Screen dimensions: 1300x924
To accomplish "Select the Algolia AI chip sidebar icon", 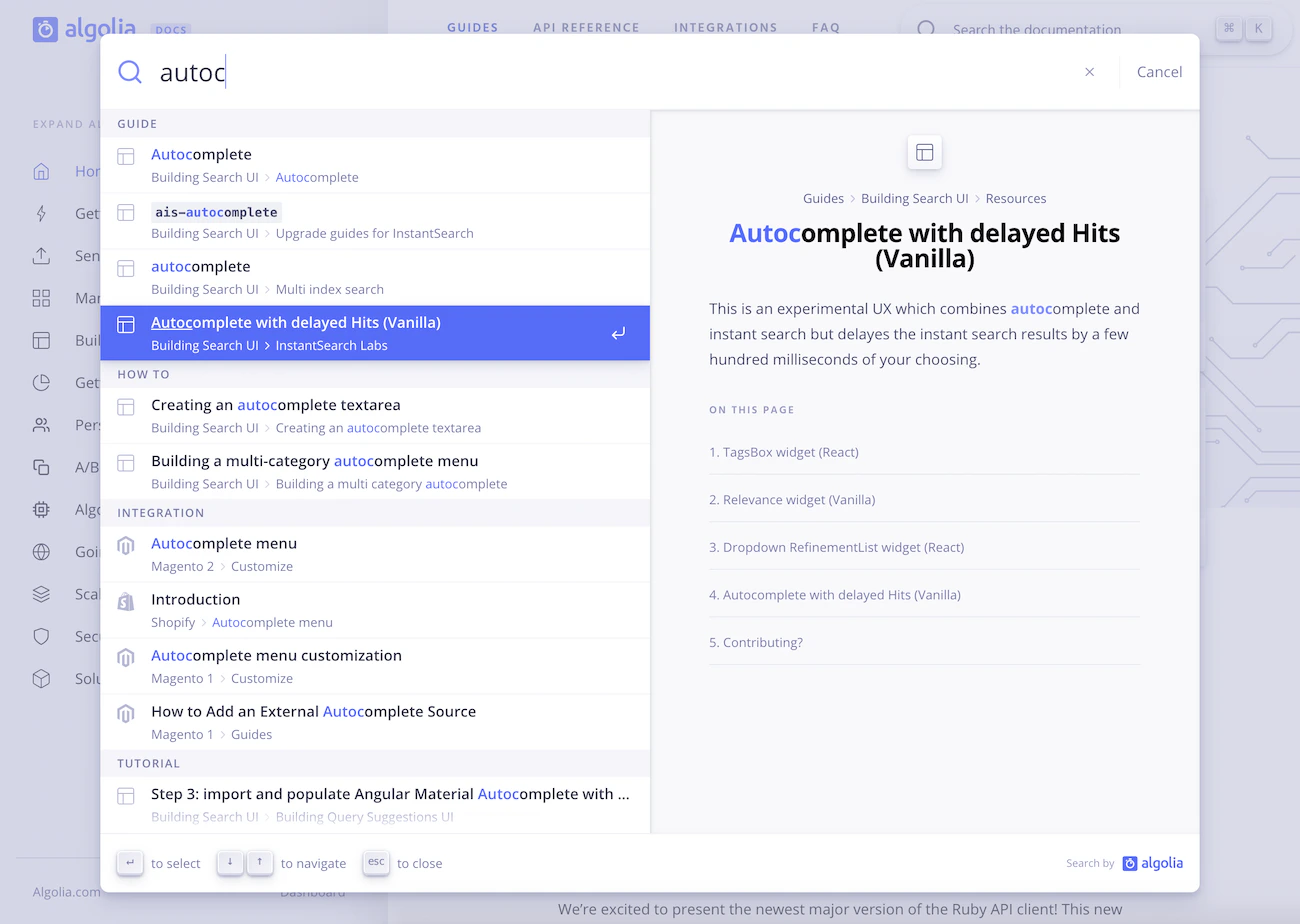I will [x=41, y=509].
